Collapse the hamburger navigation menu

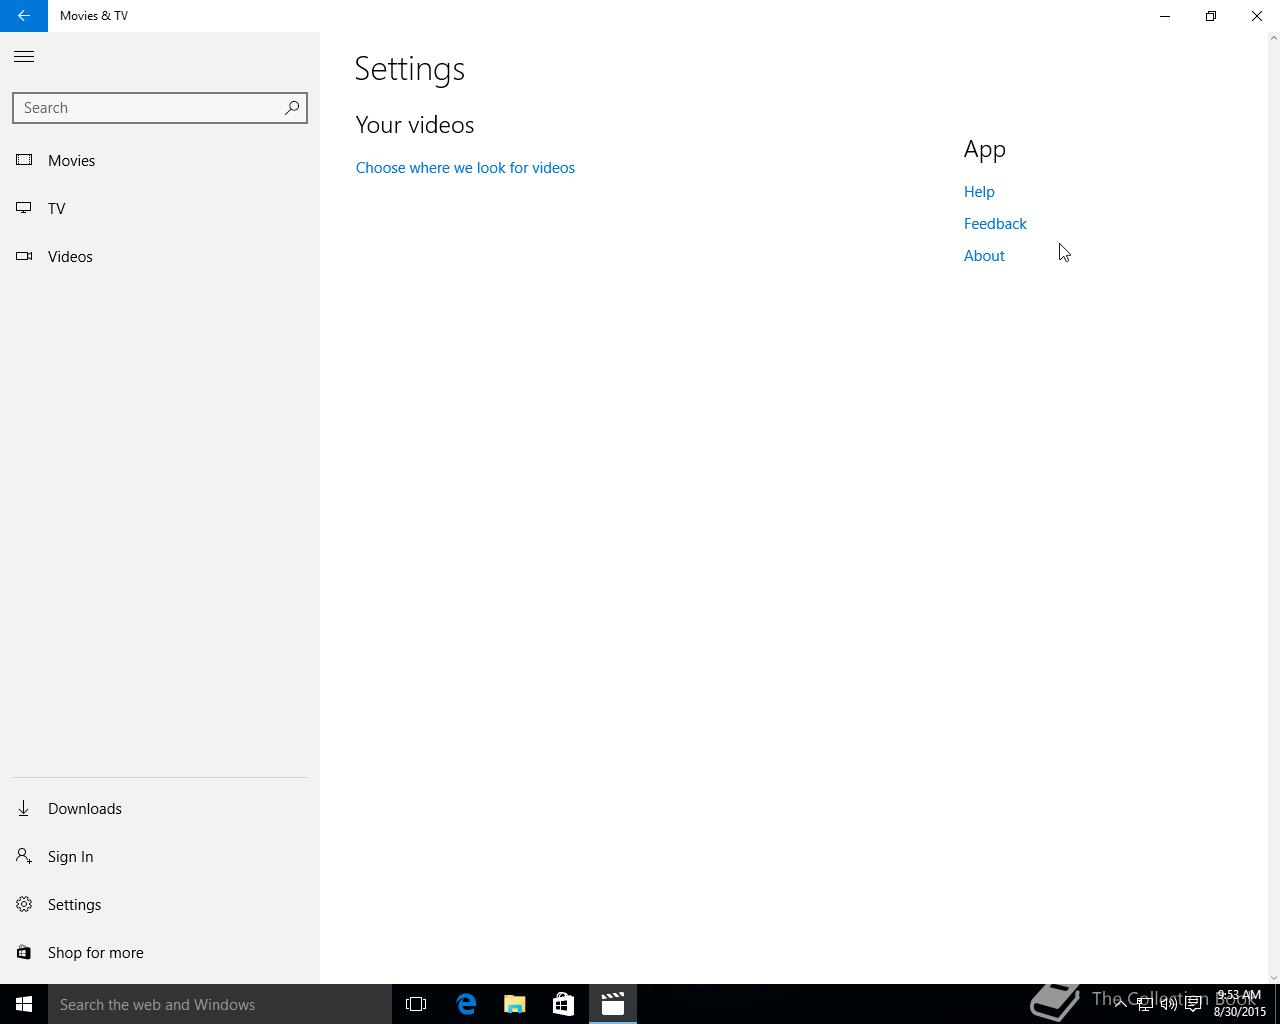pos(24,57)
